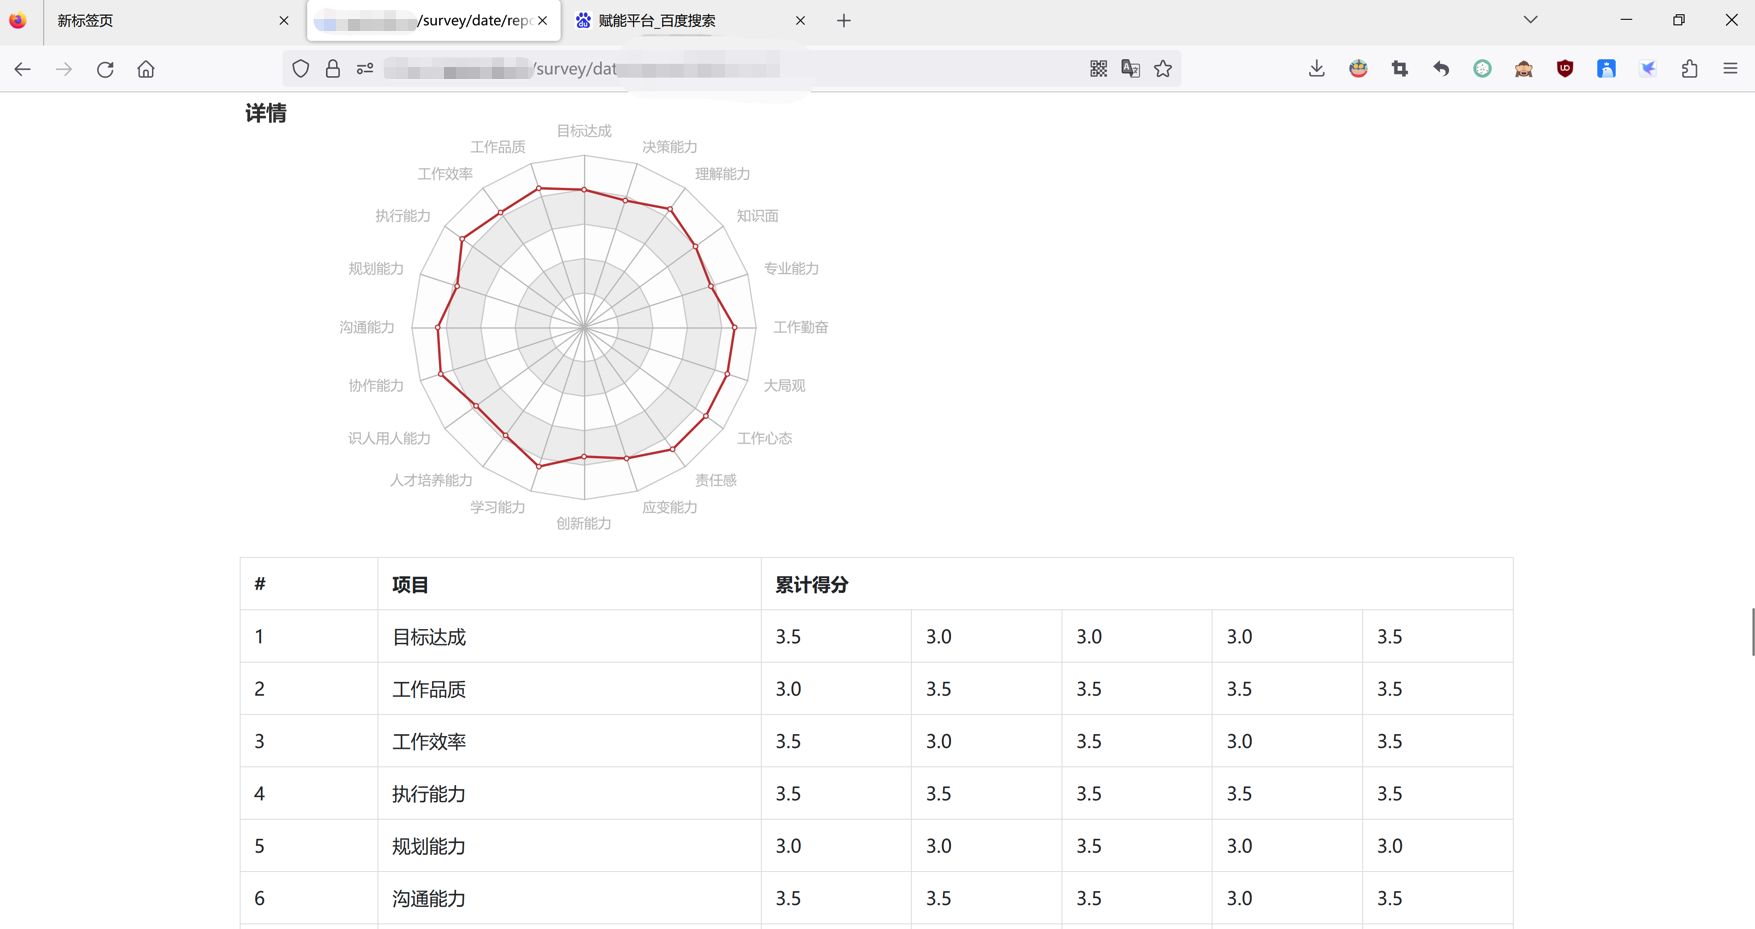Open the blue bird extension icon

[1648, 69]
